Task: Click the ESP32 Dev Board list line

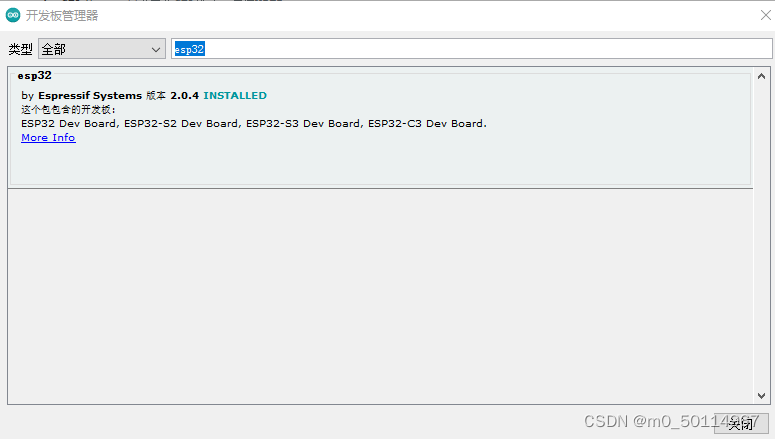Action: click(254, 124)
